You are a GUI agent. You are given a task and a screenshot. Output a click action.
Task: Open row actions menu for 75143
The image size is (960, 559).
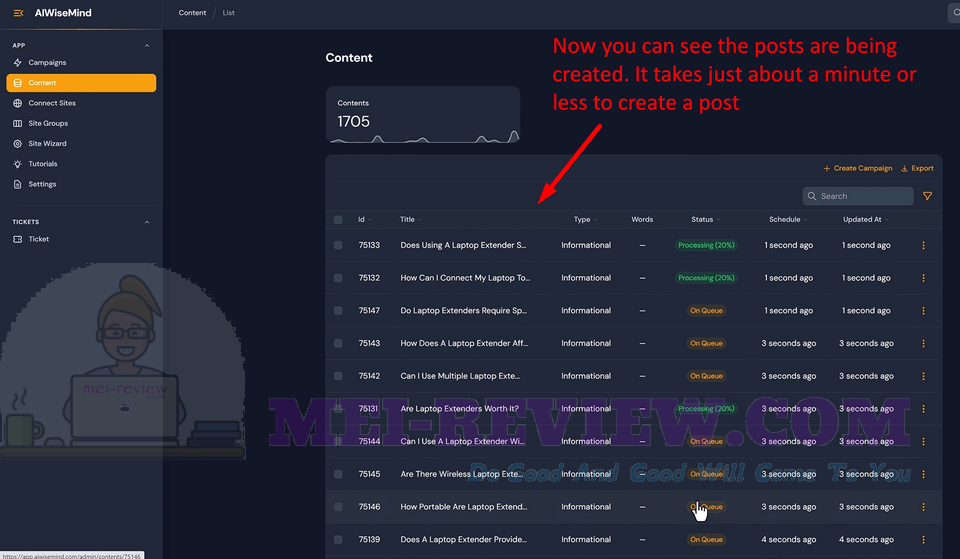923,343
